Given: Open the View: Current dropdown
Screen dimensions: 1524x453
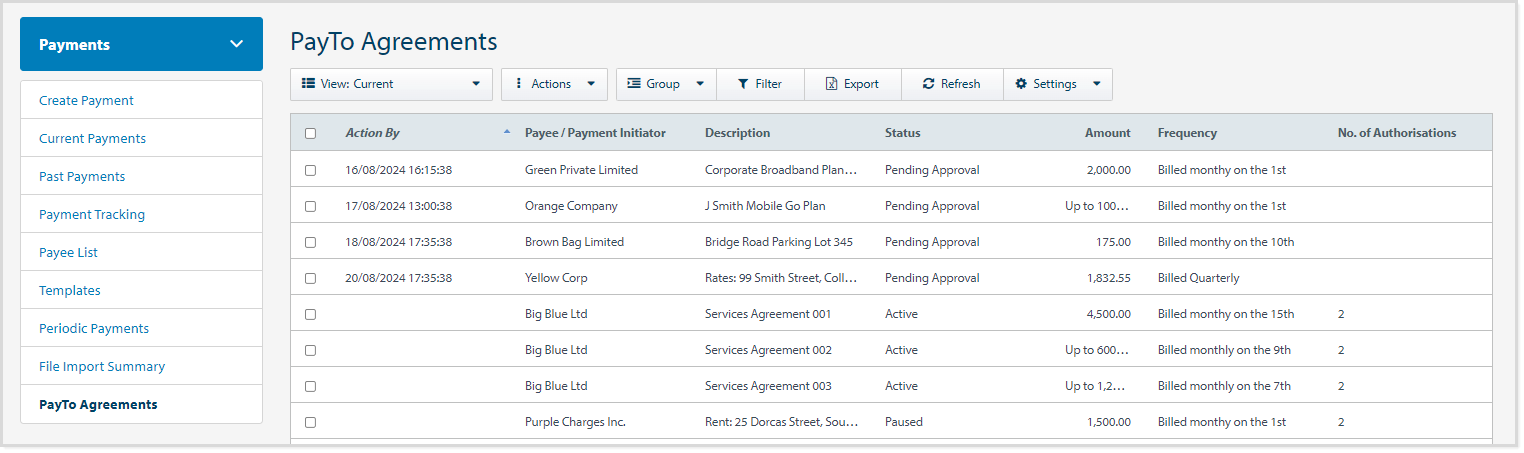Looking at the screenshot, I should click(391, 85).
